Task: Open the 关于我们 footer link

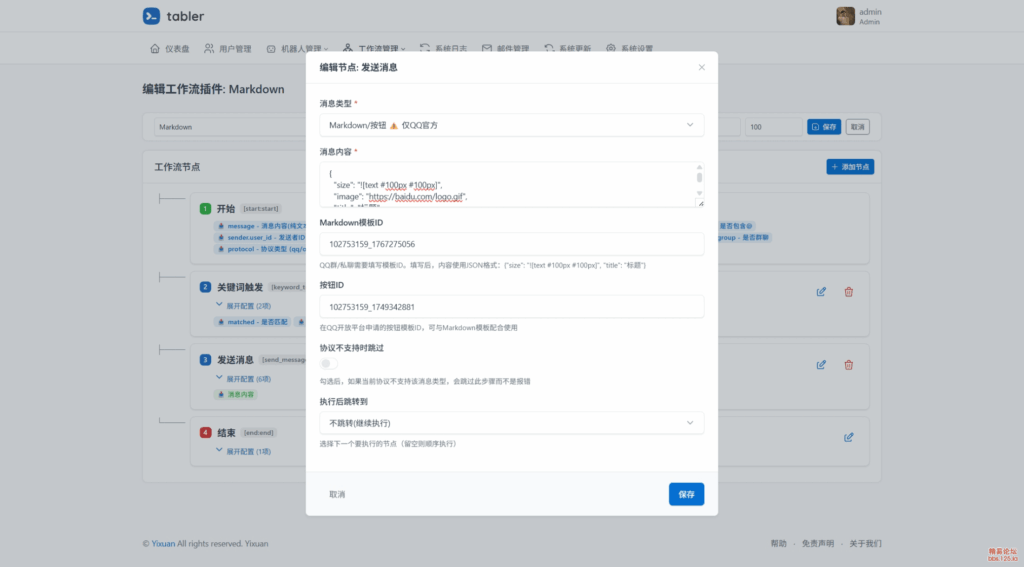Action: coord(865,543)
